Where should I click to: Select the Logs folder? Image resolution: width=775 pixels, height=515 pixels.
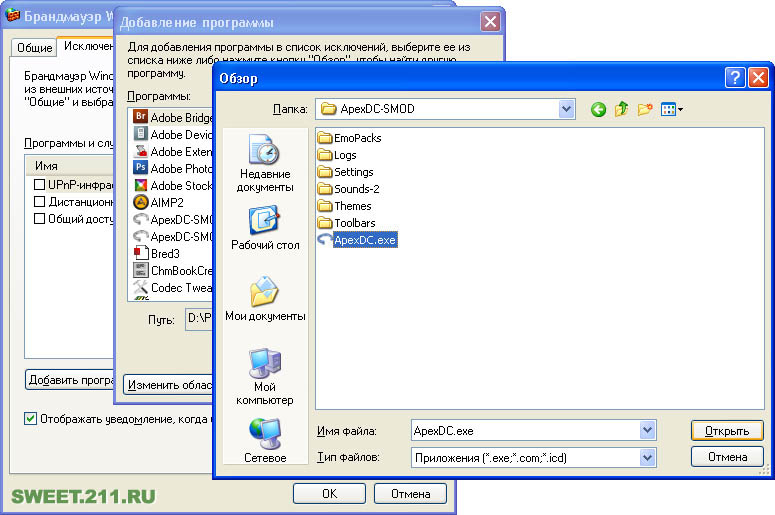click(x=337, y=155)
